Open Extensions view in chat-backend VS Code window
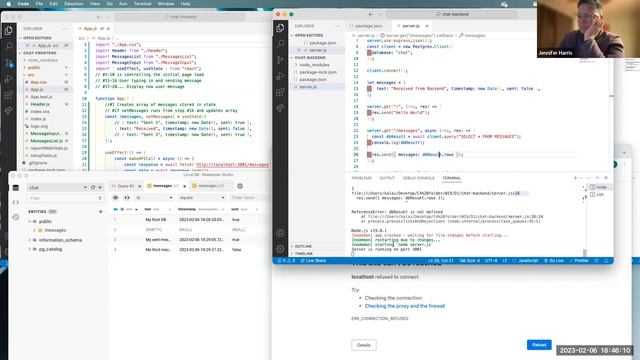Screen dimensions: 640x360 [x=280, y=92]
